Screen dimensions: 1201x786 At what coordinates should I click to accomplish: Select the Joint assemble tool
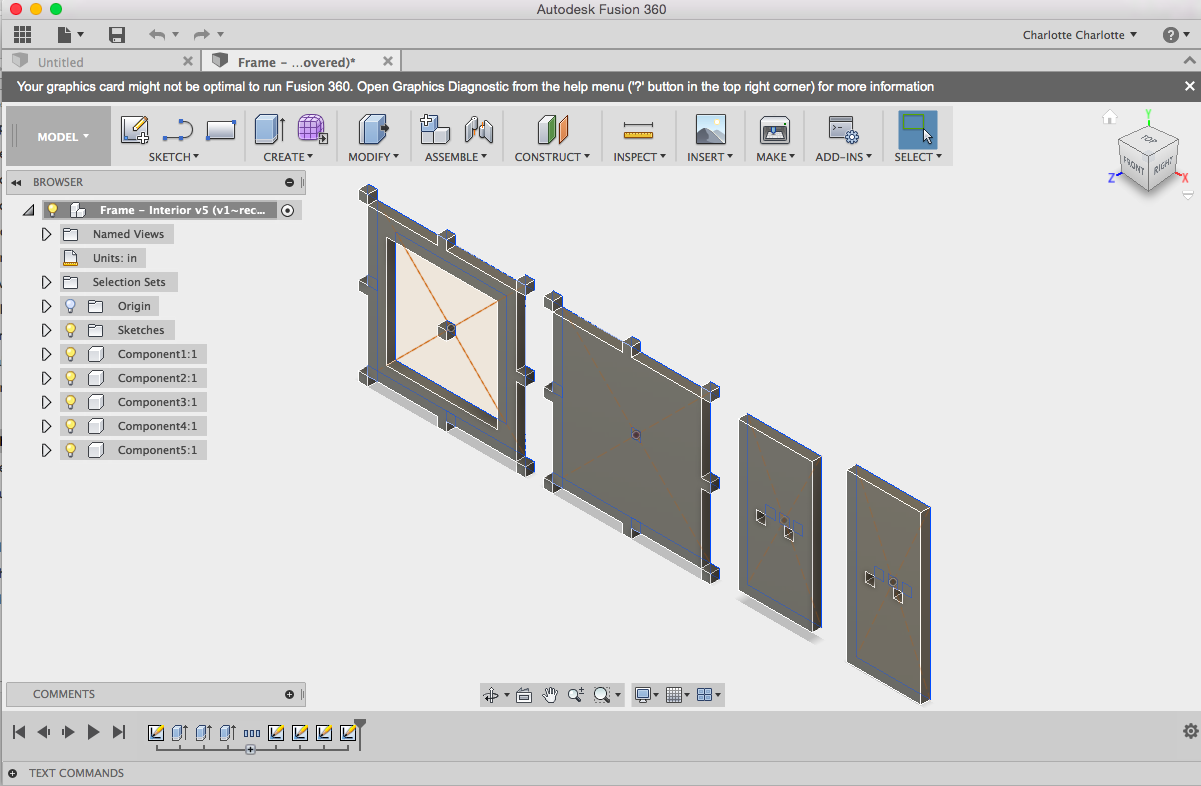click(479, 129)
